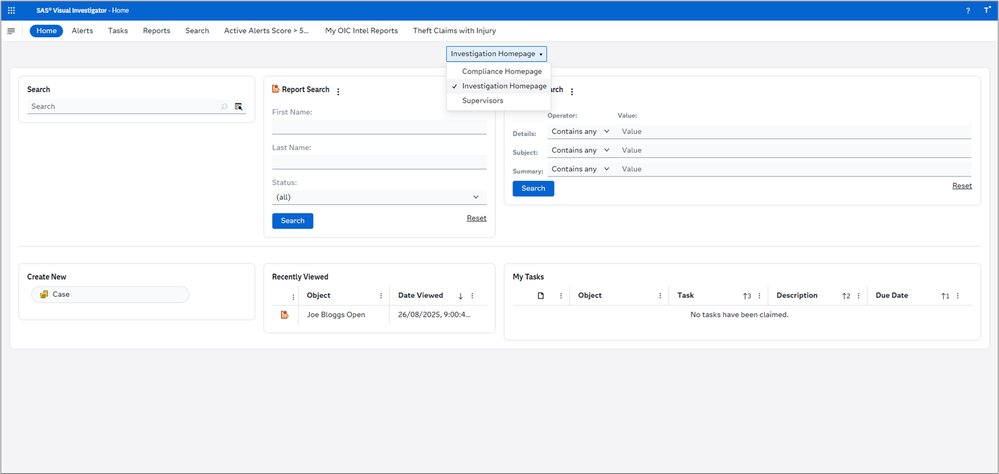Click the Details Value input field

point(794,131)
